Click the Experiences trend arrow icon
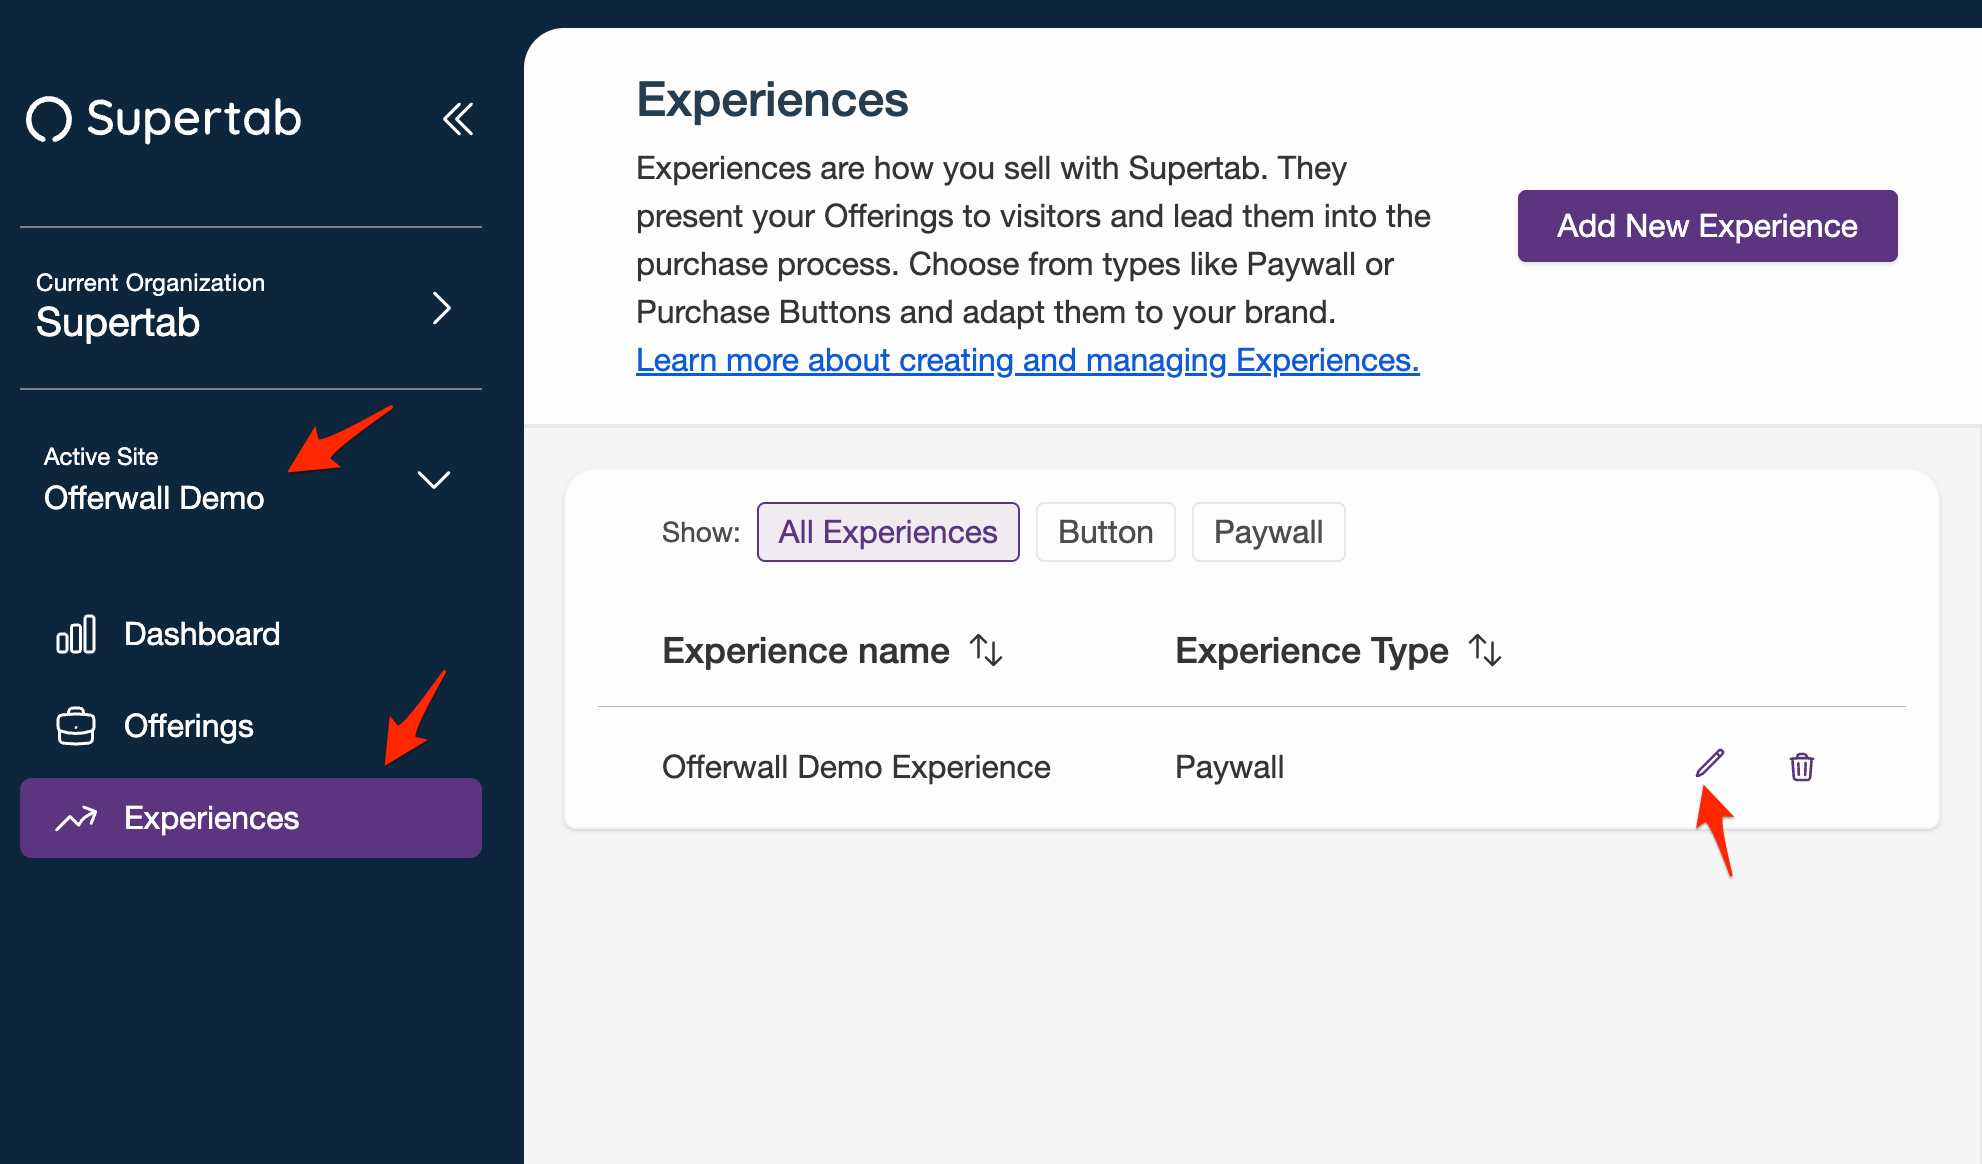 76,819
